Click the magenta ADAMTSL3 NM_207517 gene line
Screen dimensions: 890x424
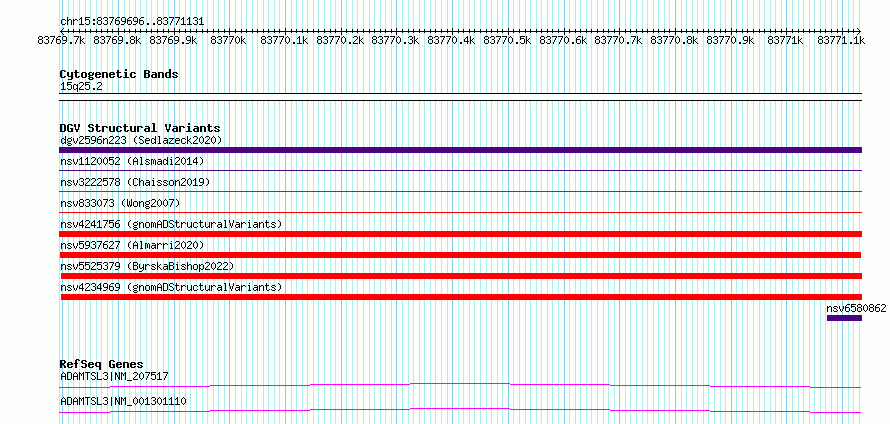pos(460,386)
